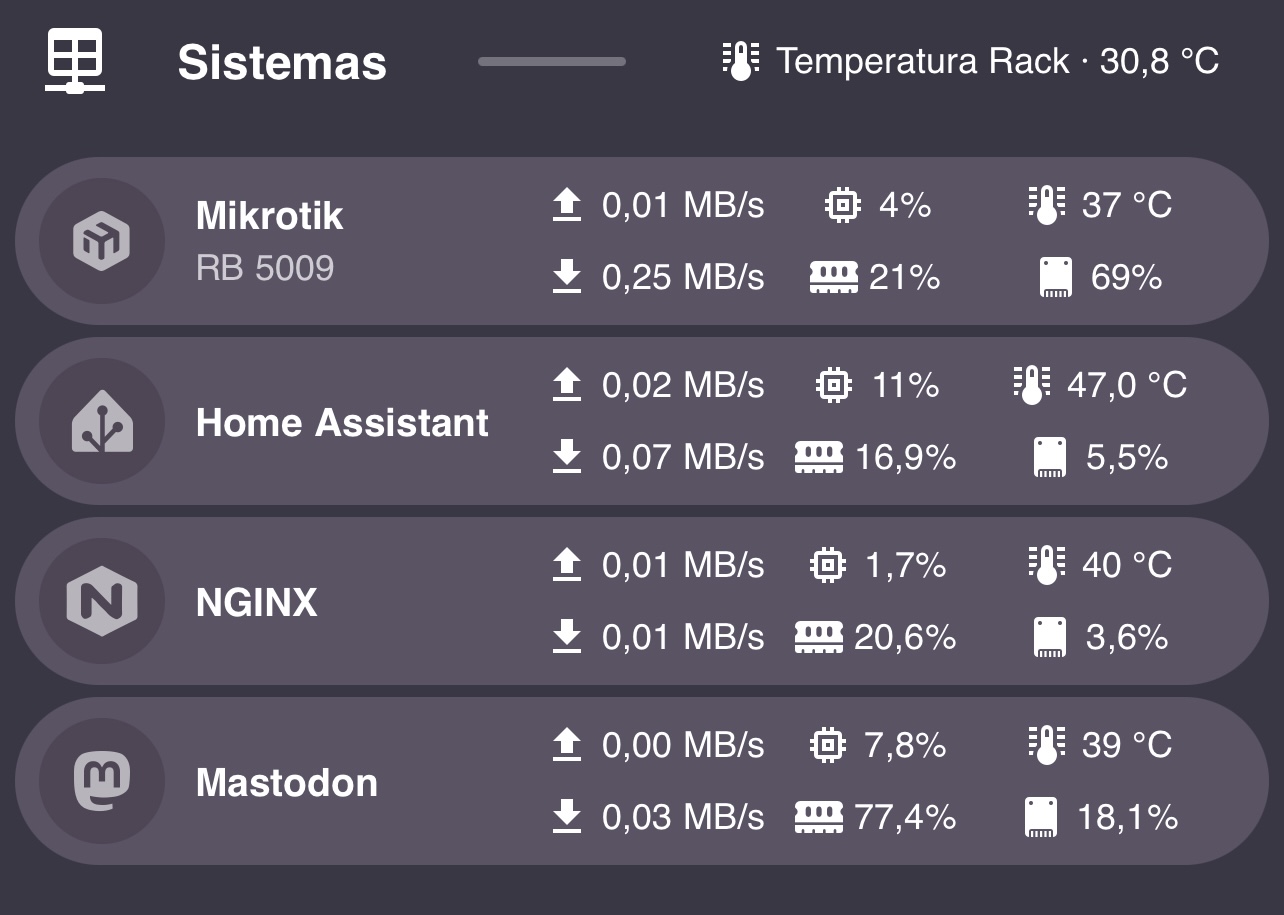The height and width of the screenshot is (915, 1284).
Task: Select the NGINX system name
Action: tap(257, 602)
